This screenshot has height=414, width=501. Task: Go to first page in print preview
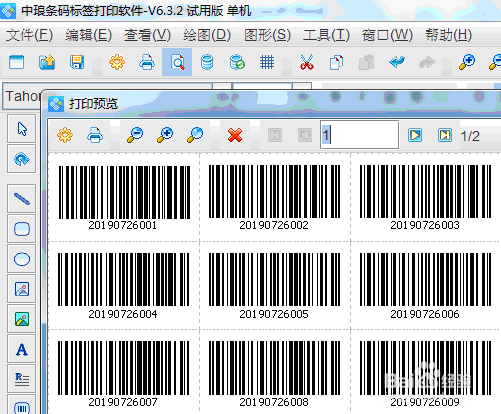pos(275,135)
